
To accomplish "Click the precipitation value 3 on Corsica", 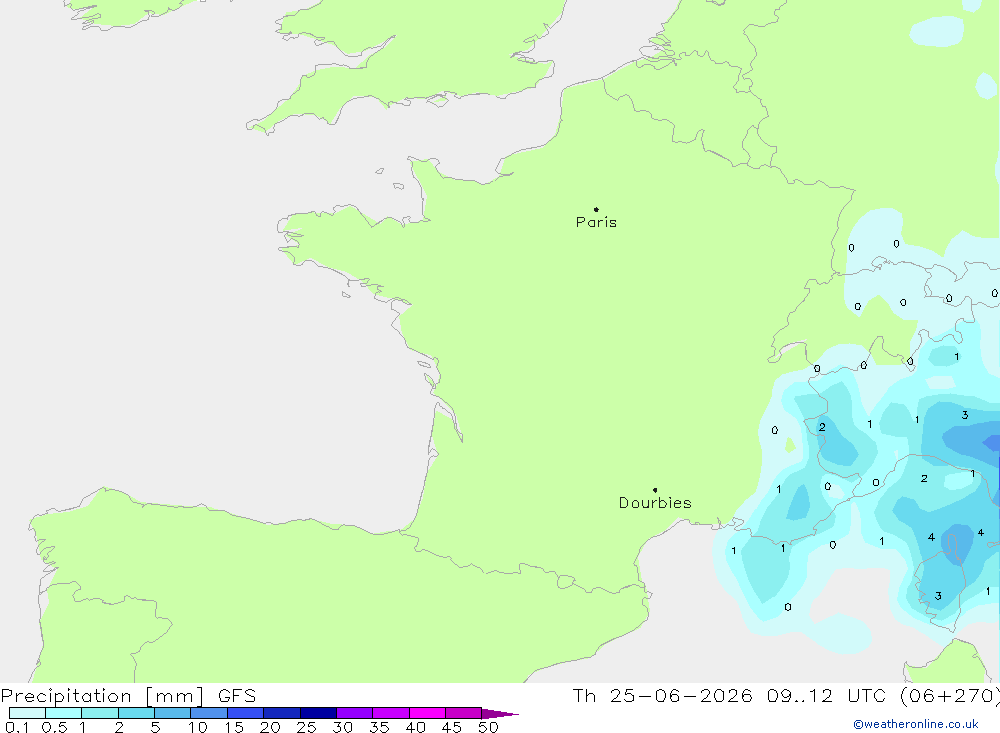I will pos(938,596).
